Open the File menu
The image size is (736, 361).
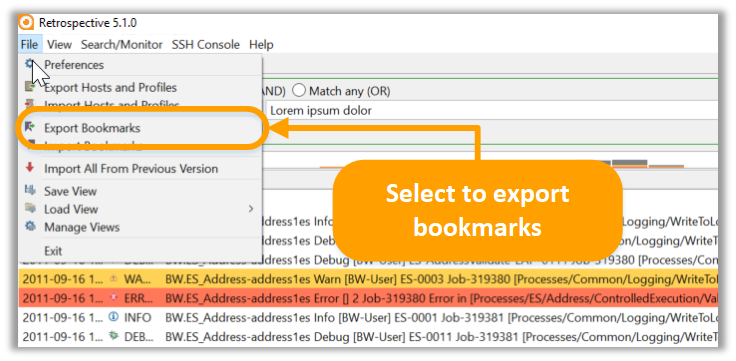(30, 45)
